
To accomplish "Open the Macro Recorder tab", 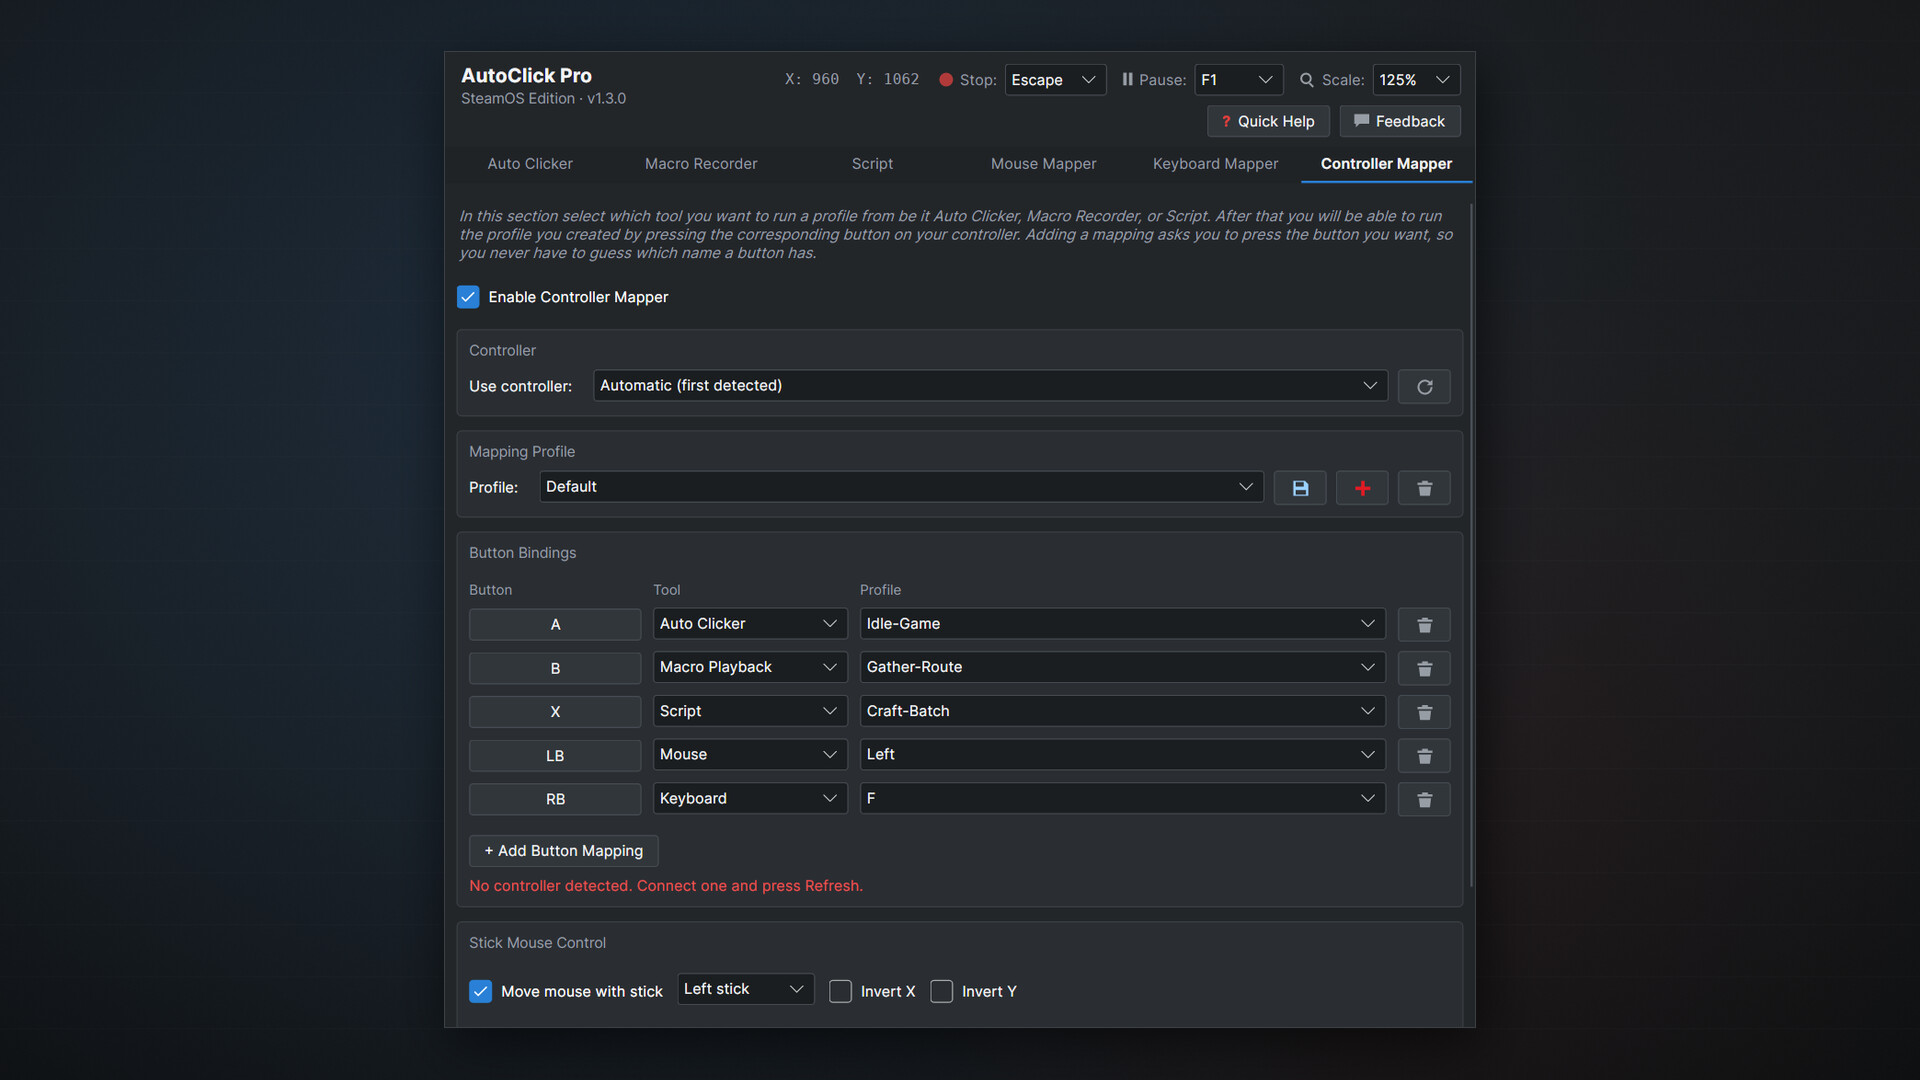I will [701, 164].
